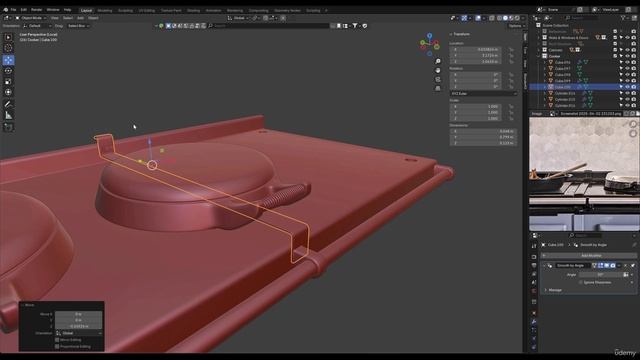Toggle camera view icon in viewport

438,80
